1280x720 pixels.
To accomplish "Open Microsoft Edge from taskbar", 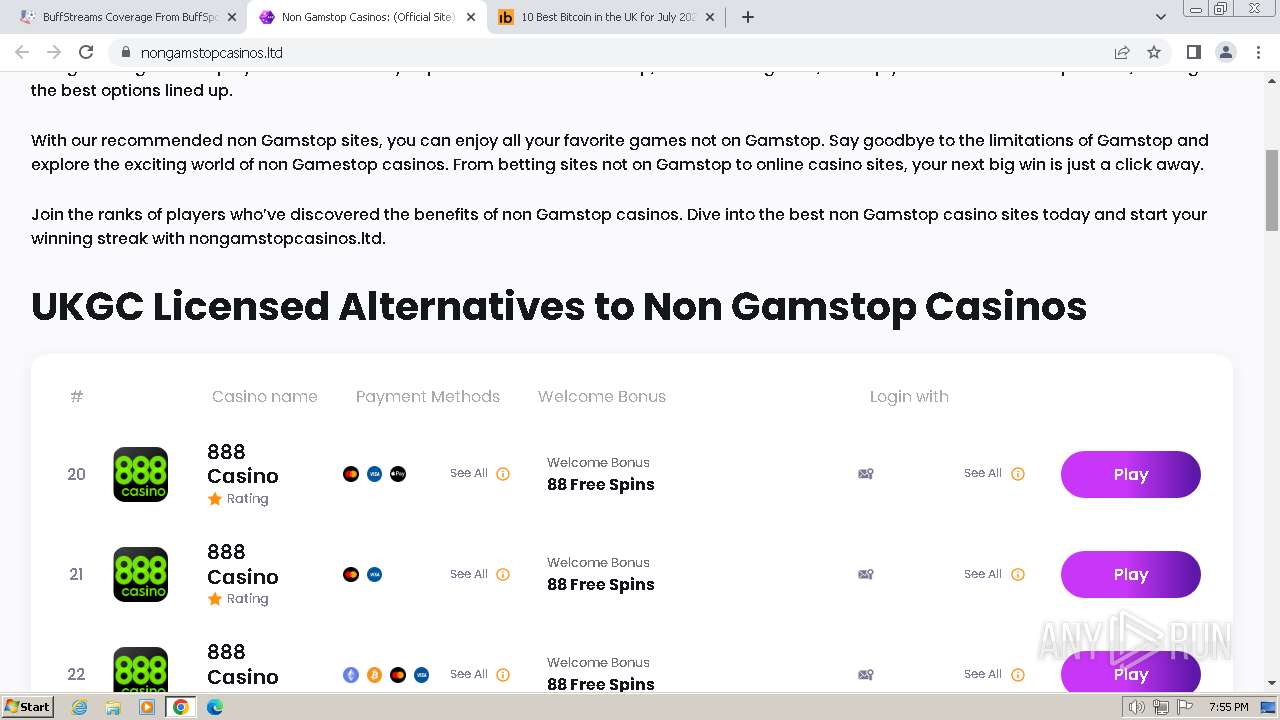I will (215, 707).
